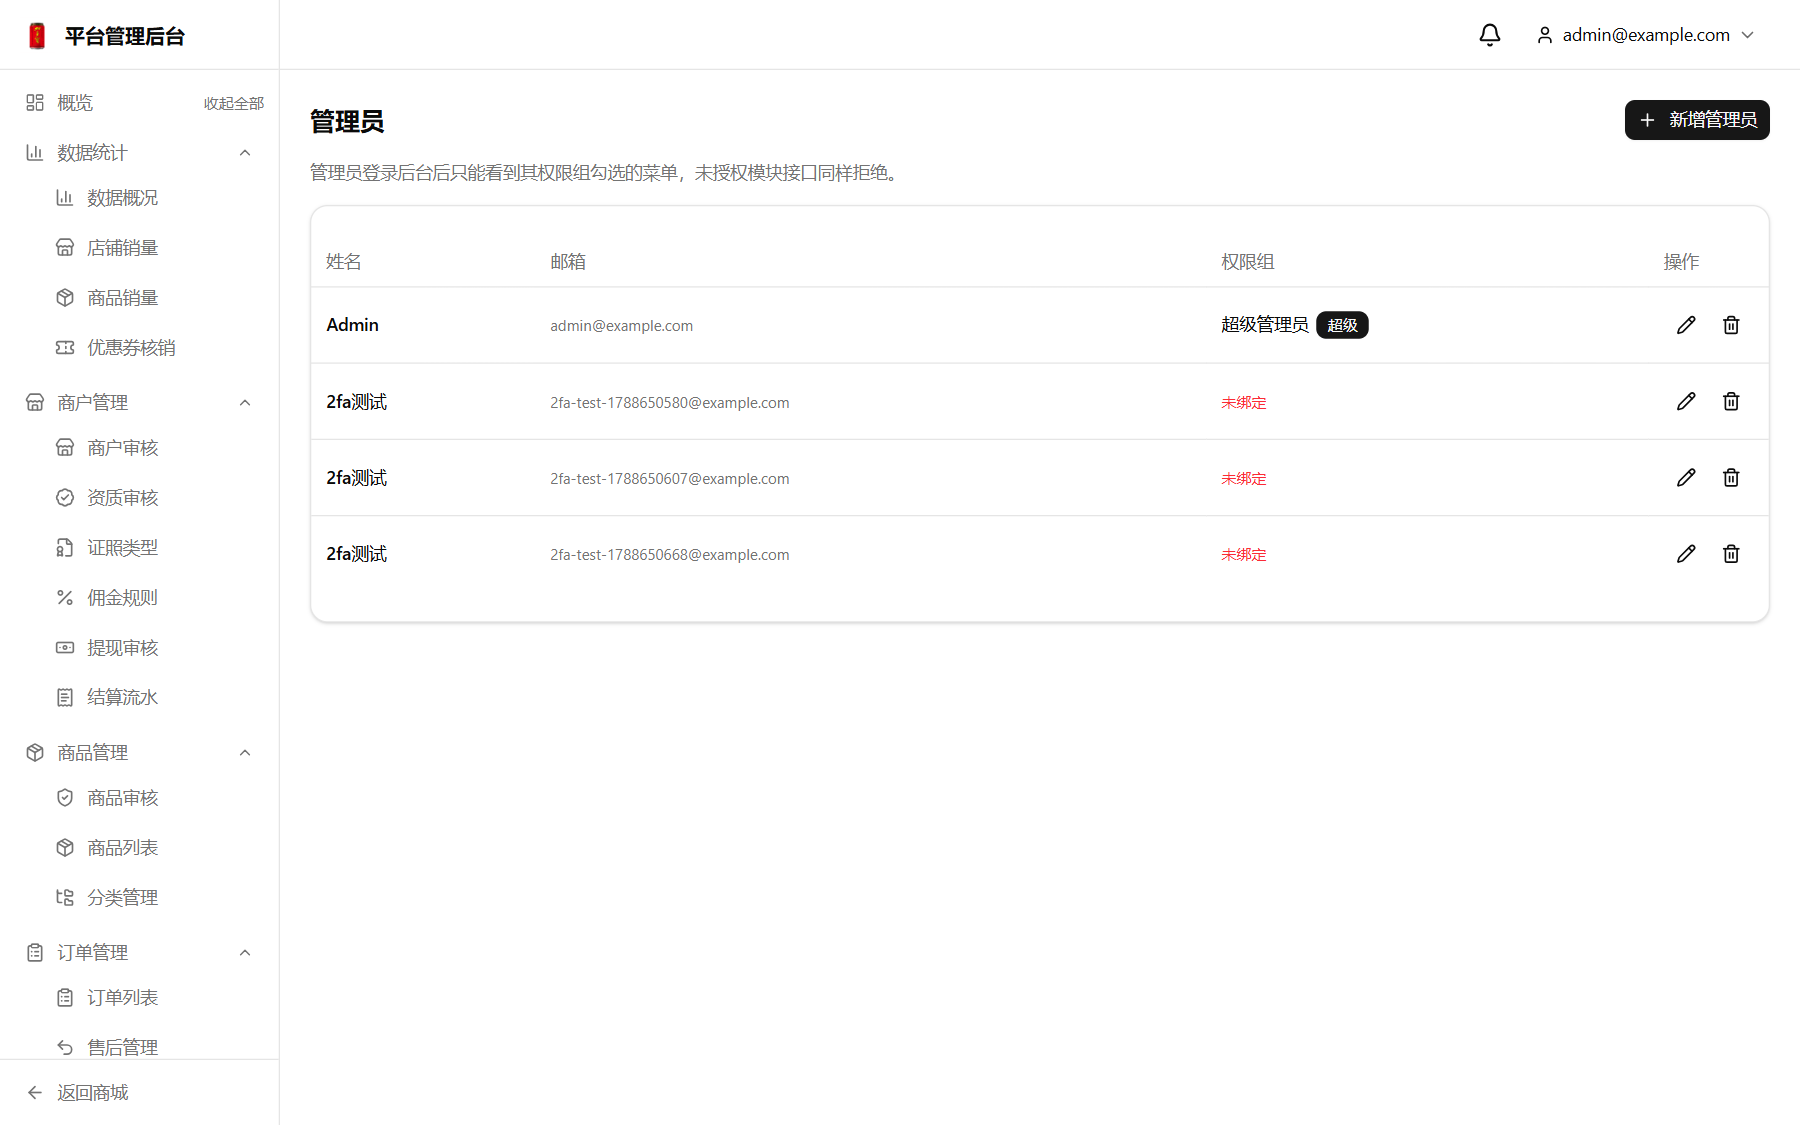Click the platform logo icon
Viewport: 1800px width, 1125px height.
coord(37,36)
